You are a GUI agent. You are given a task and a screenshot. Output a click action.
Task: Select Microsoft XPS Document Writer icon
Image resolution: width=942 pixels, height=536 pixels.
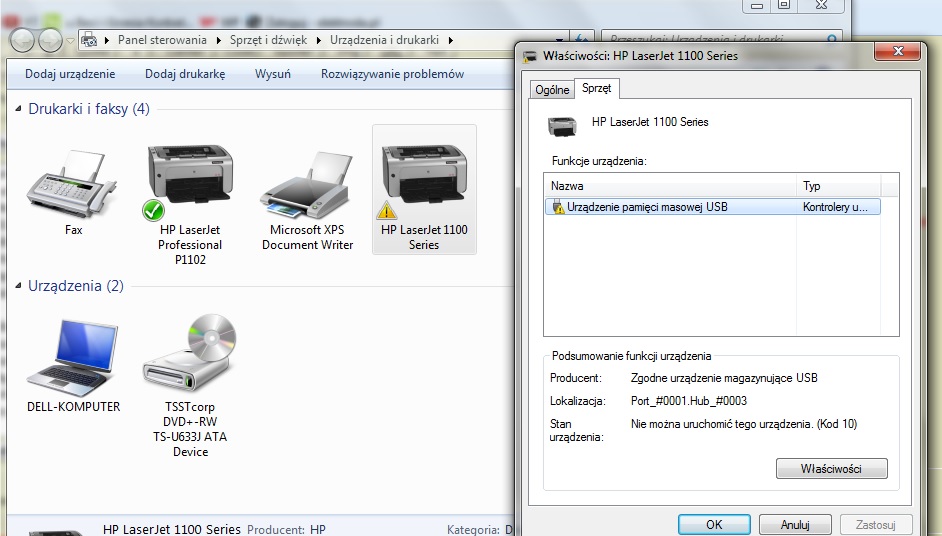click(306, 184)
